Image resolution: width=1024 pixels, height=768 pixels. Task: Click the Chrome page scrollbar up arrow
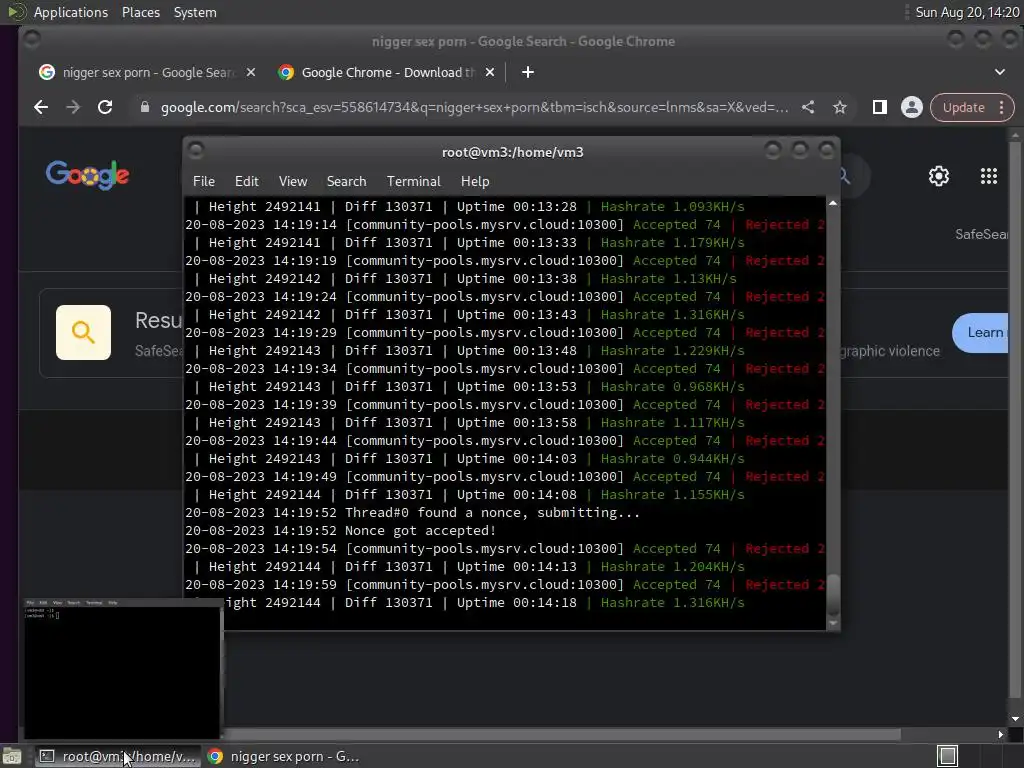1014,136
